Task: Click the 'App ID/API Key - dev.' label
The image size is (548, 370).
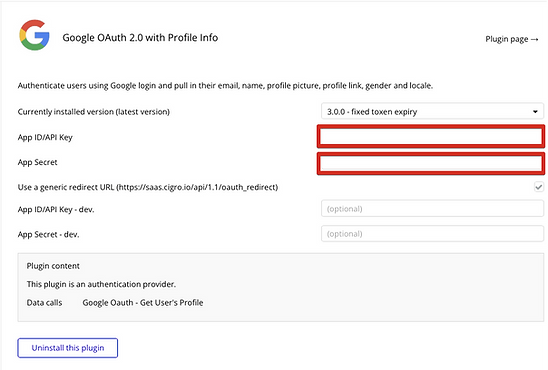Action: click(x=56, y=210)
